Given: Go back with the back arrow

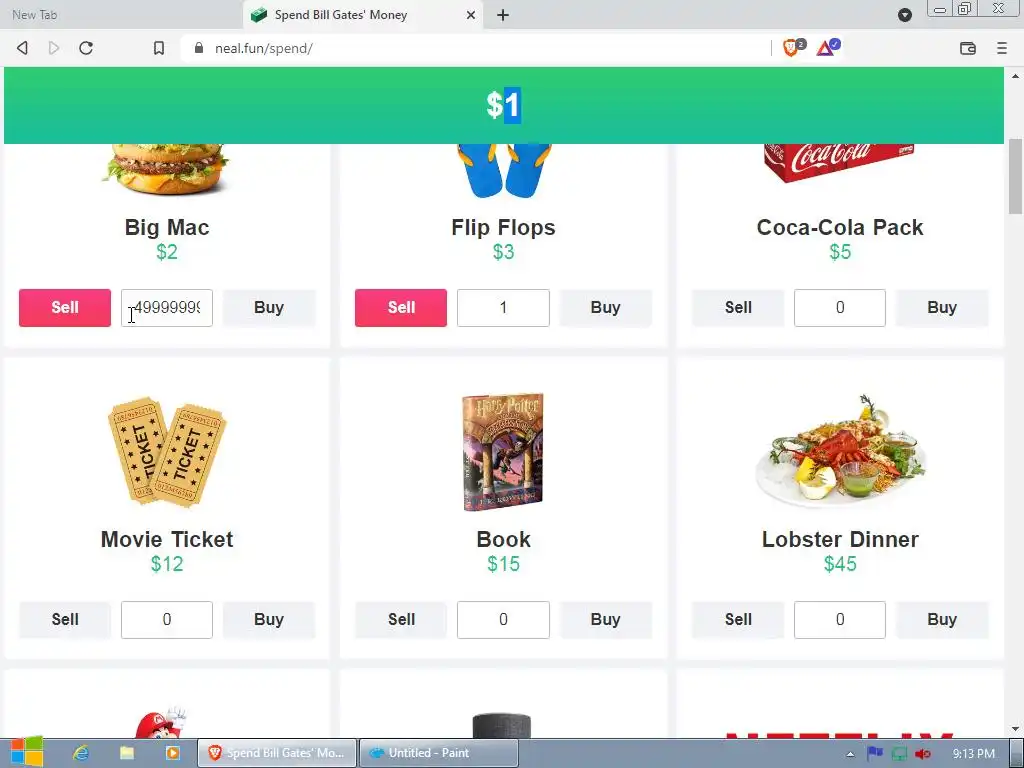Looking at the screenshot, I should pos(22,48).
